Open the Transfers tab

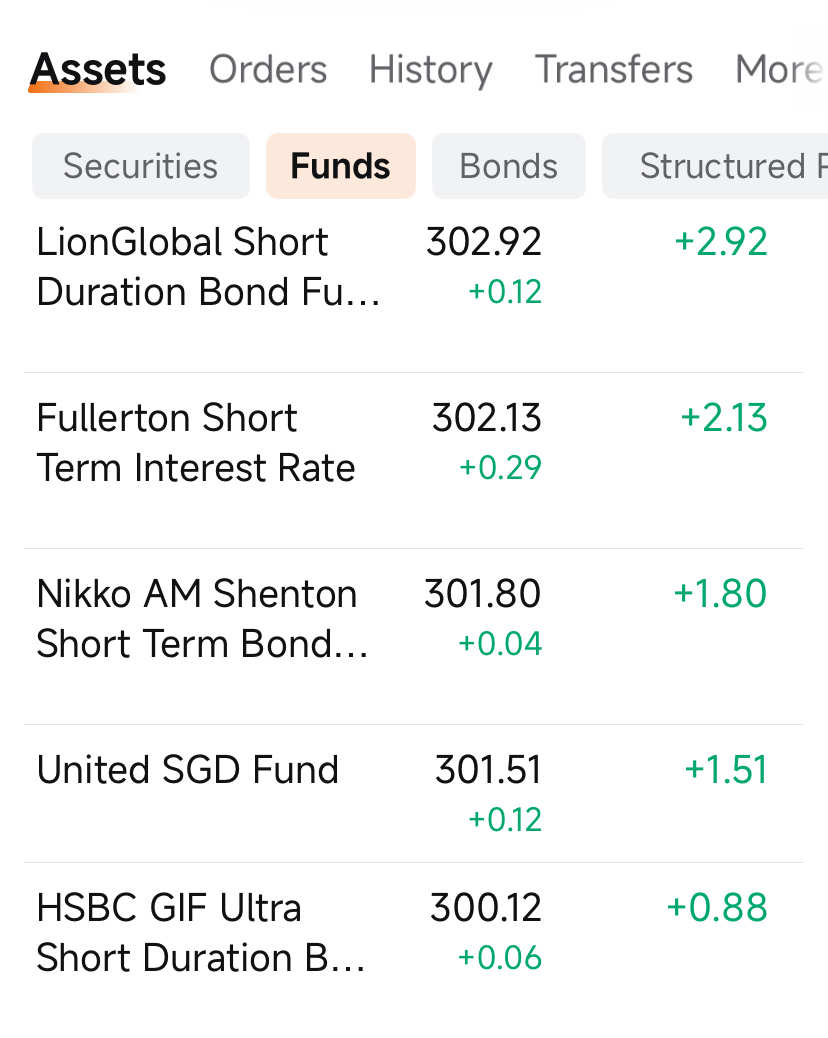[613, 70]
